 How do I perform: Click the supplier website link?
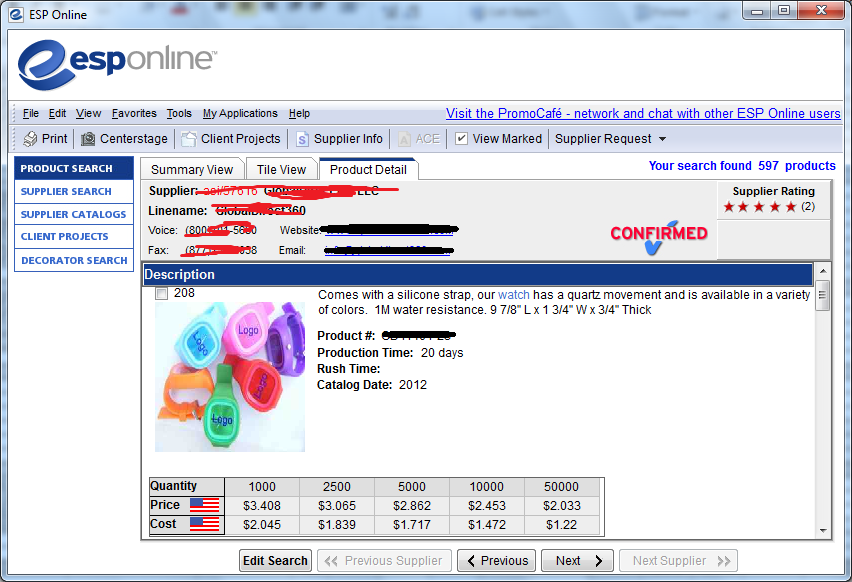point(389,230)
